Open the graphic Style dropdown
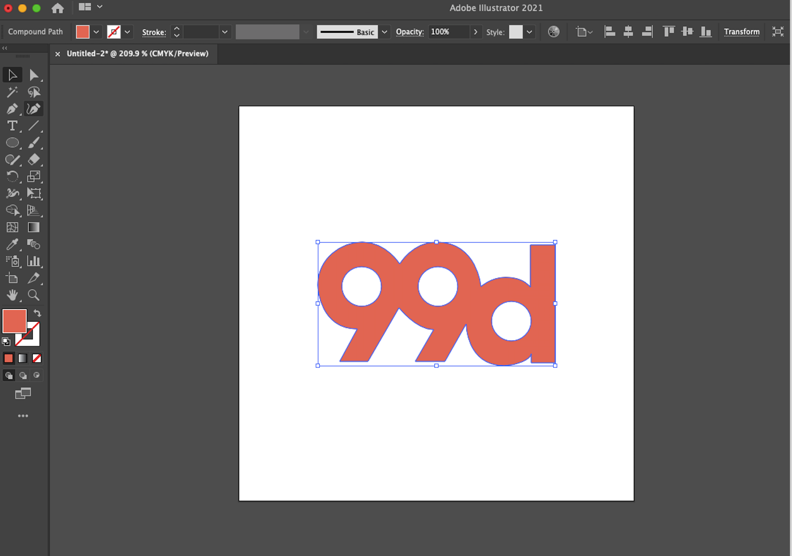This screenshot has width=792, height=556. click(x=529, y=32)
